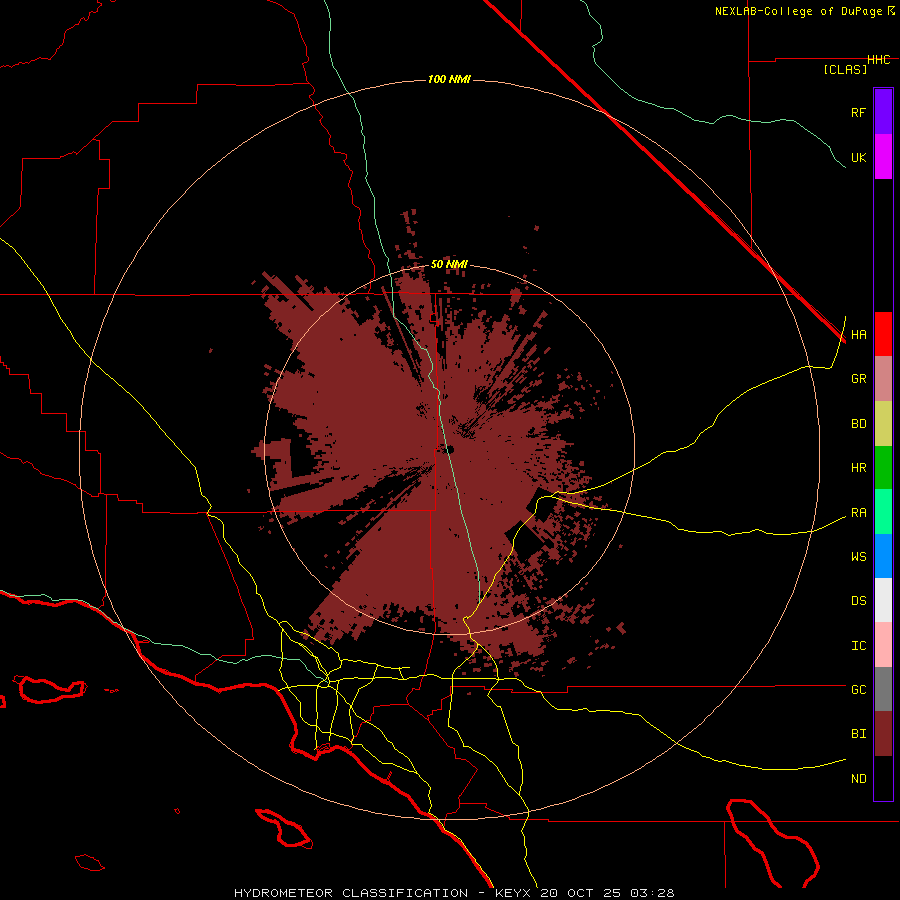Click the GR pinkish legend swatch
Image resolution: width=900 pixels, height=900 pixels.
883,379
